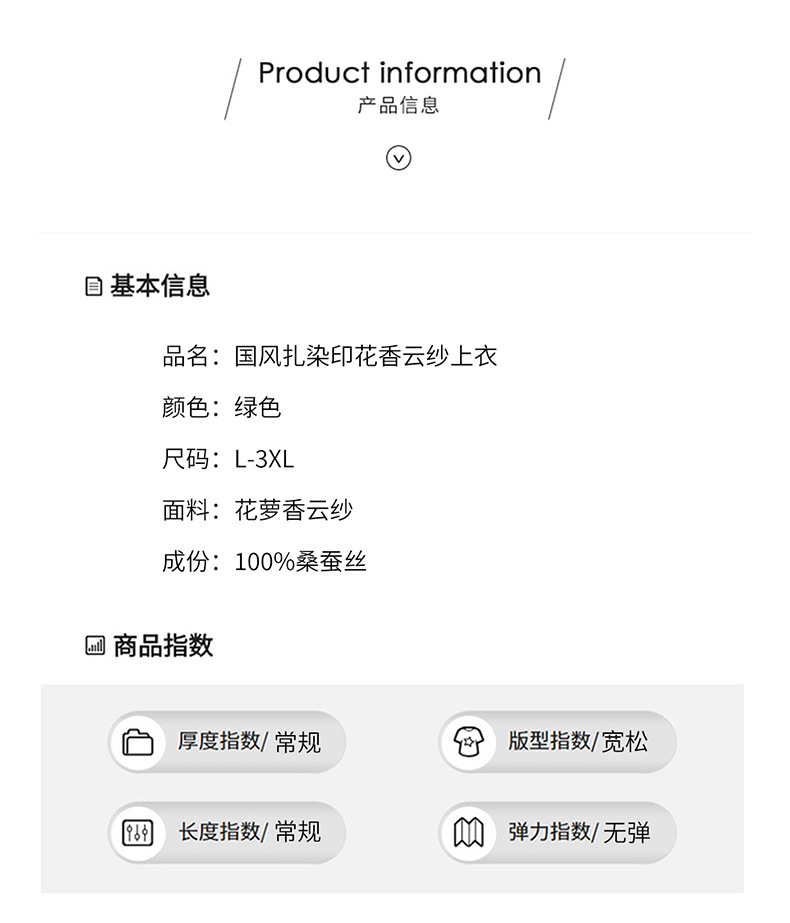Click the size value L-3XL

[264, 459]
